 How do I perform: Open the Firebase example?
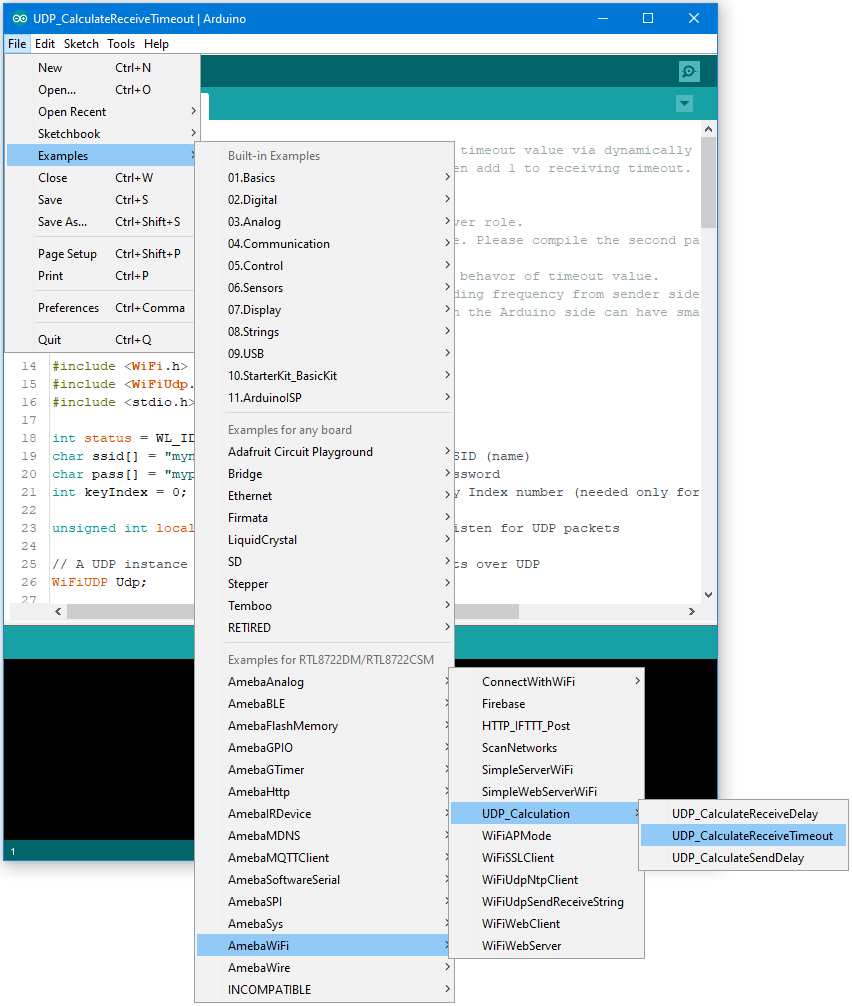click(x=547, y=704)
